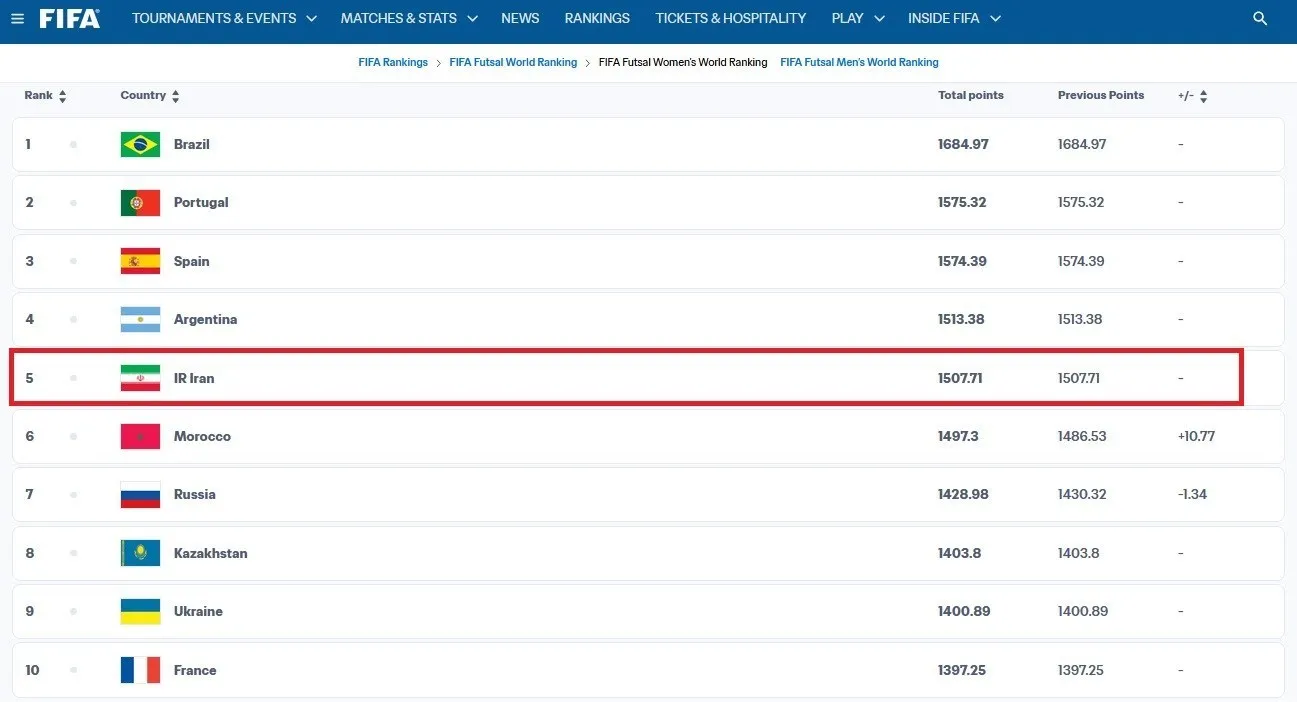
Task: Click the France flag icon
Action: pyautogui.click(x=140, y=670)
